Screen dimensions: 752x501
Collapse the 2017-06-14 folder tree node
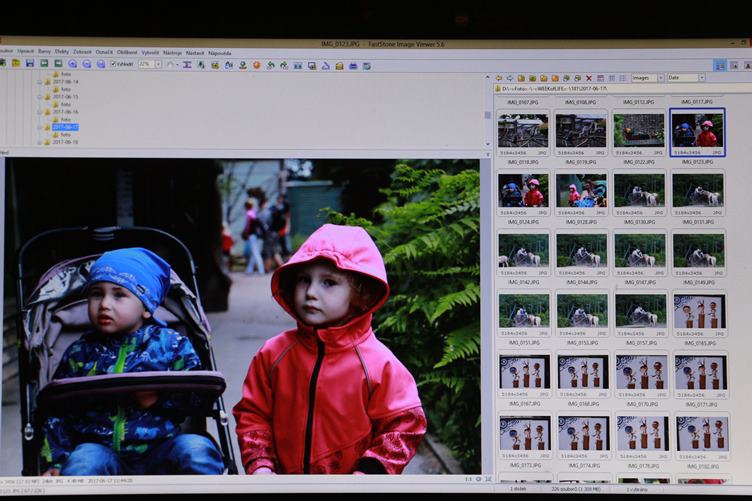(x=40, y=82)
